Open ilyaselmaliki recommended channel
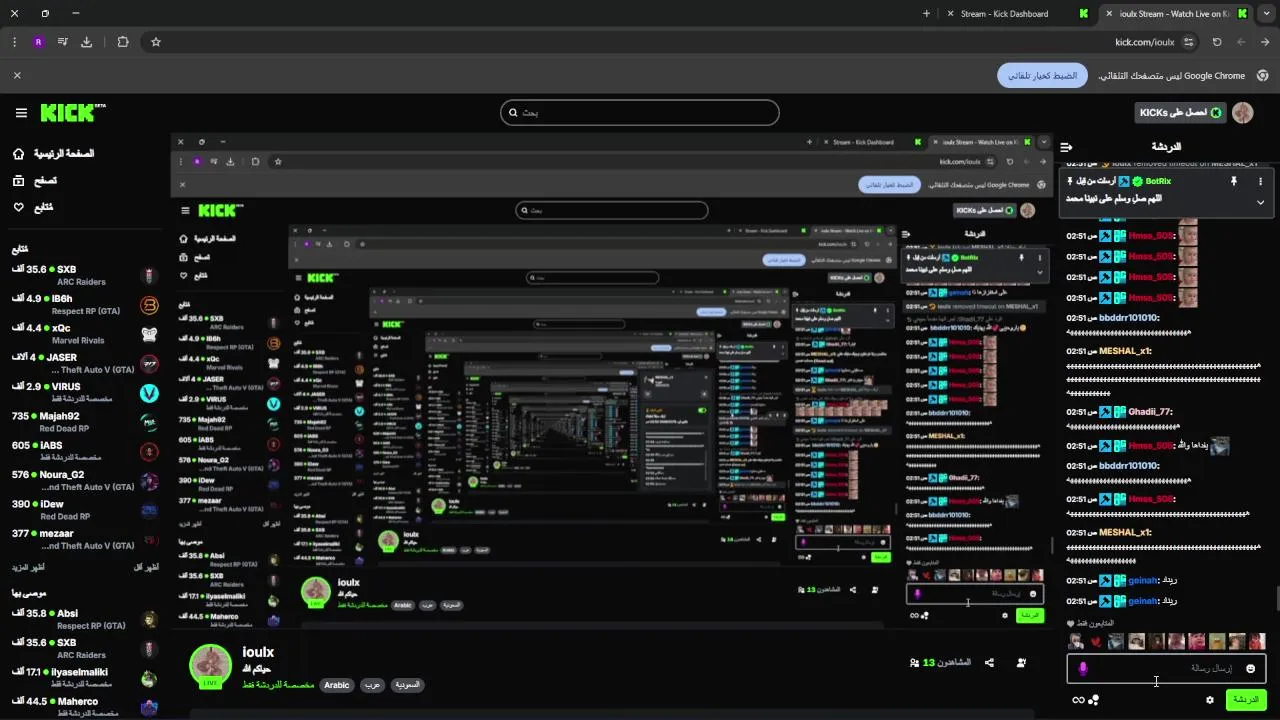This screenshot has height=720, width=1280. click(x=85, y=678)
